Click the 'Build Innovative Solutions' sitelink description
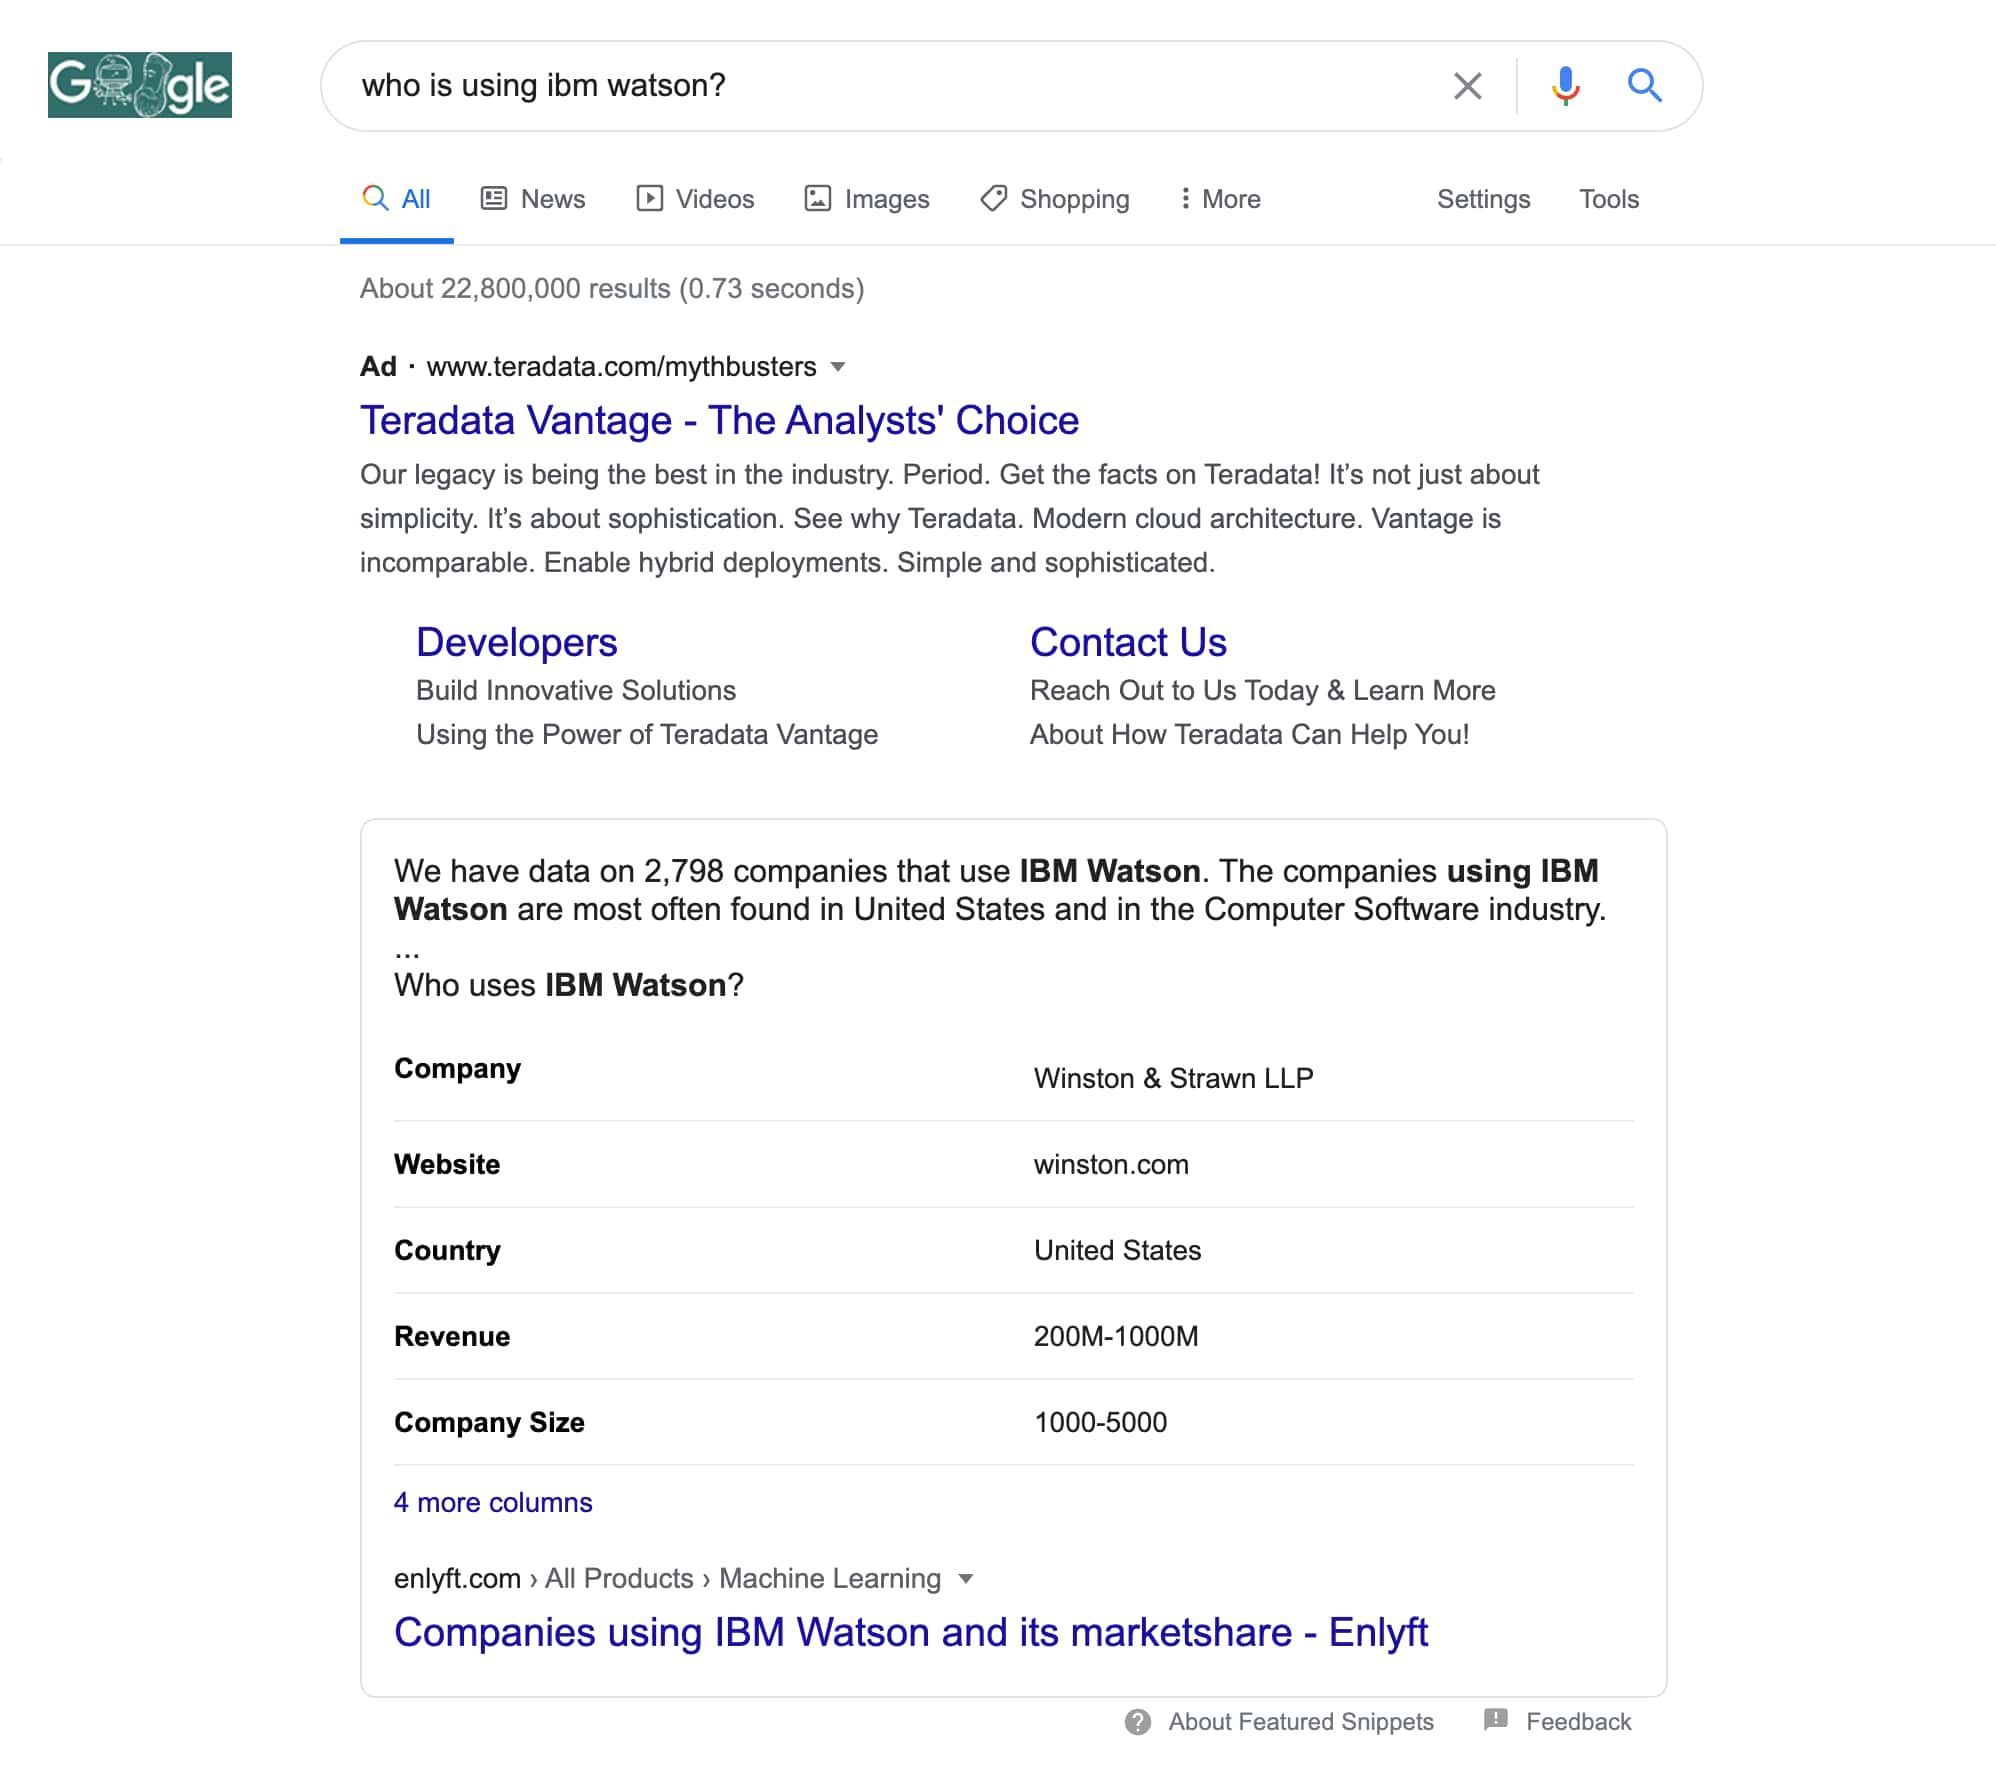1996x1784 pixels. click(576, 691)
